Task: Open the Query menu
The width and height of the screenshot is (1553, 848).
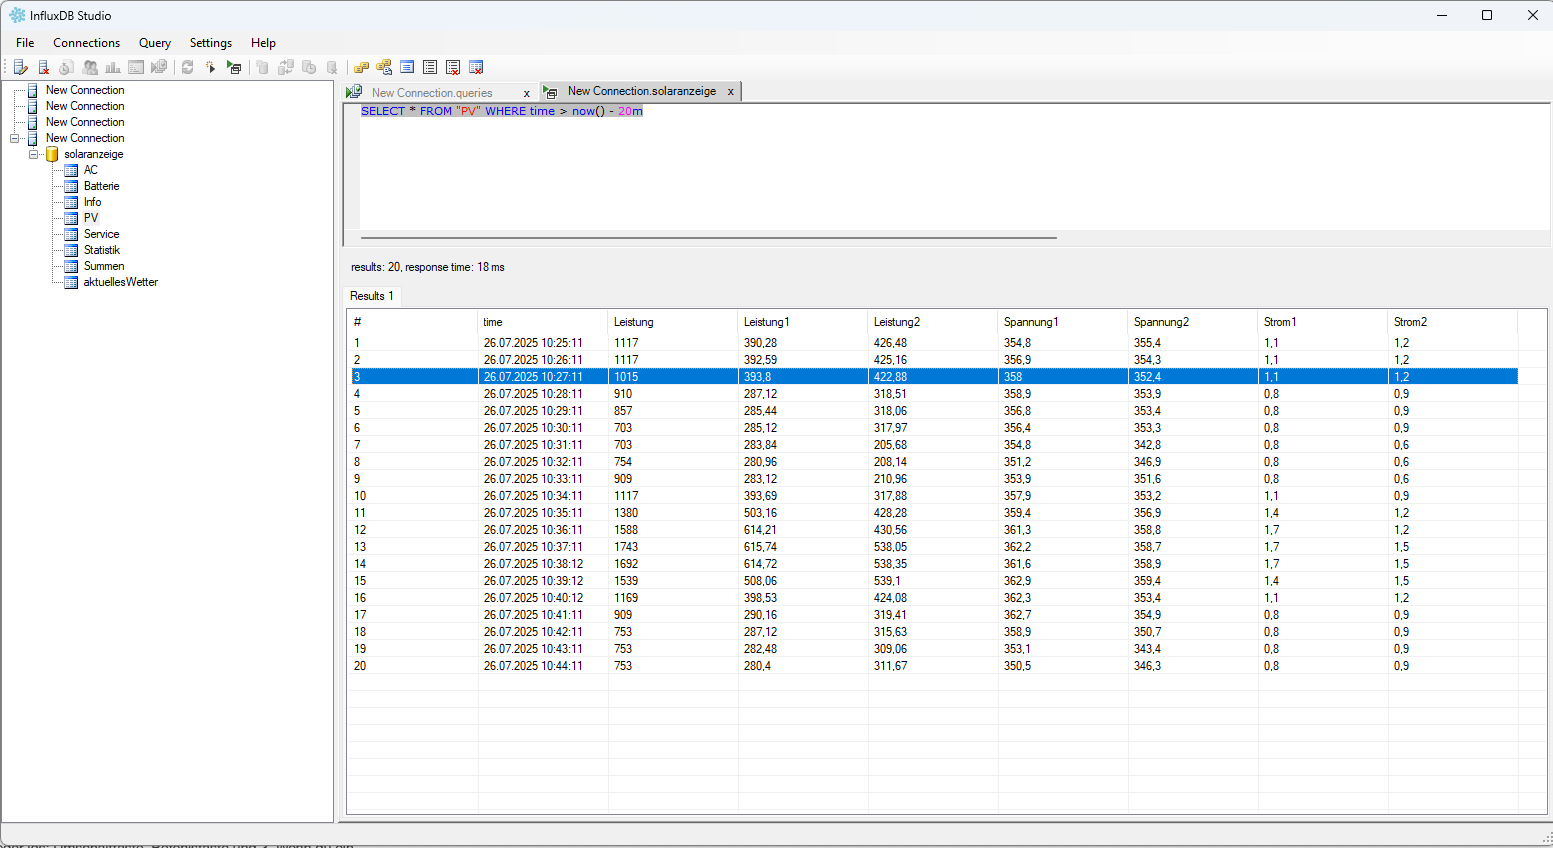Action: [154, 43]
